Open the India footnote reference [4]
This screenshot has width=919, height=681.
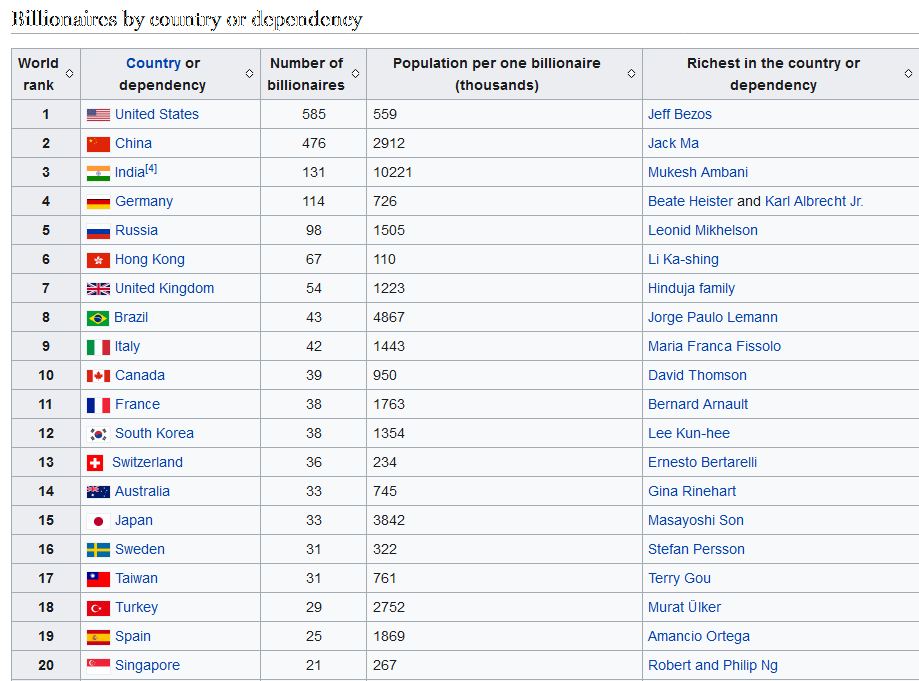[151, 169]
